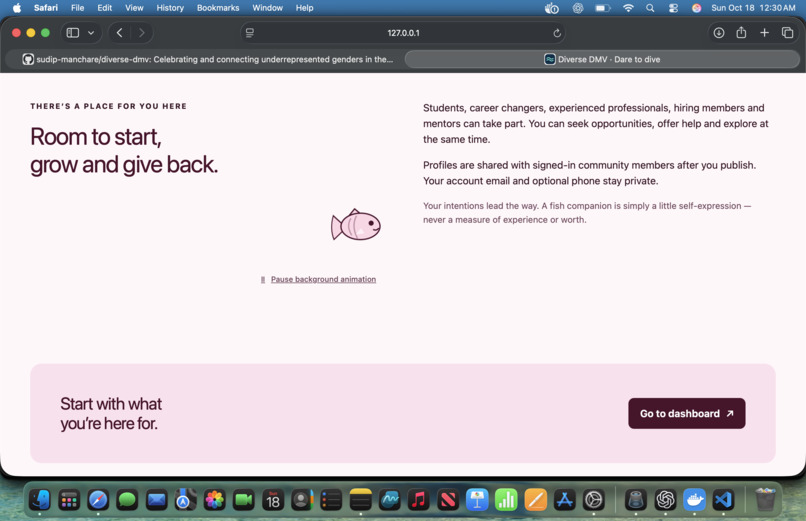Reload the page with the refresh icon
This screenshot has width=806, height=521.
(557, 33)
